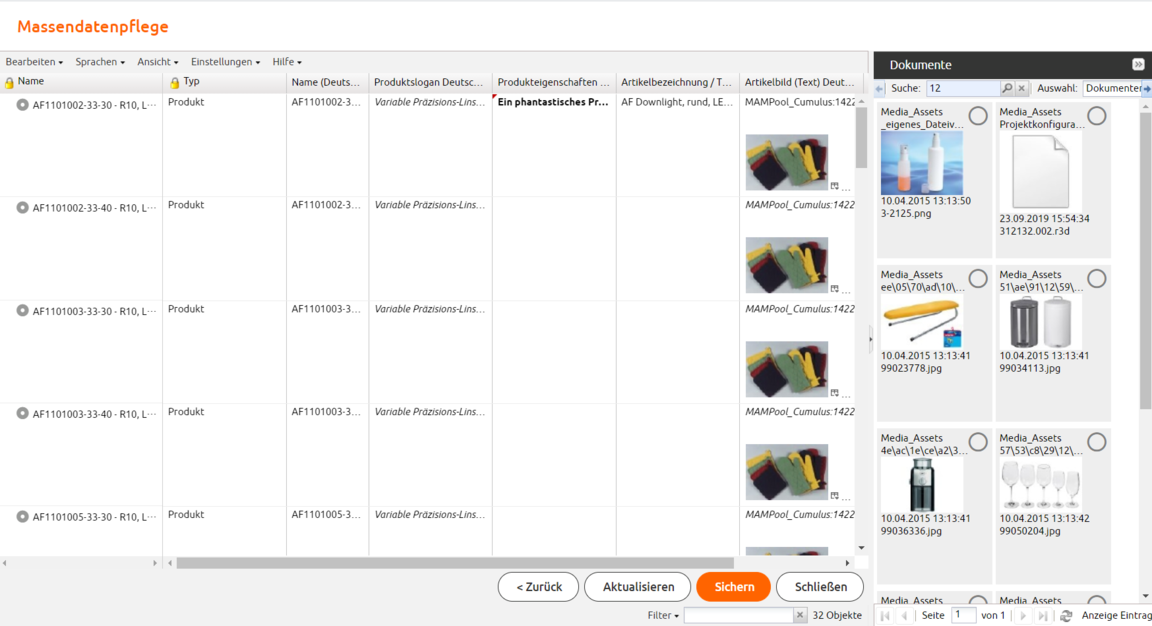Collapse the Dokumente panel with double-arrow icon

[x=1138, y=65]
